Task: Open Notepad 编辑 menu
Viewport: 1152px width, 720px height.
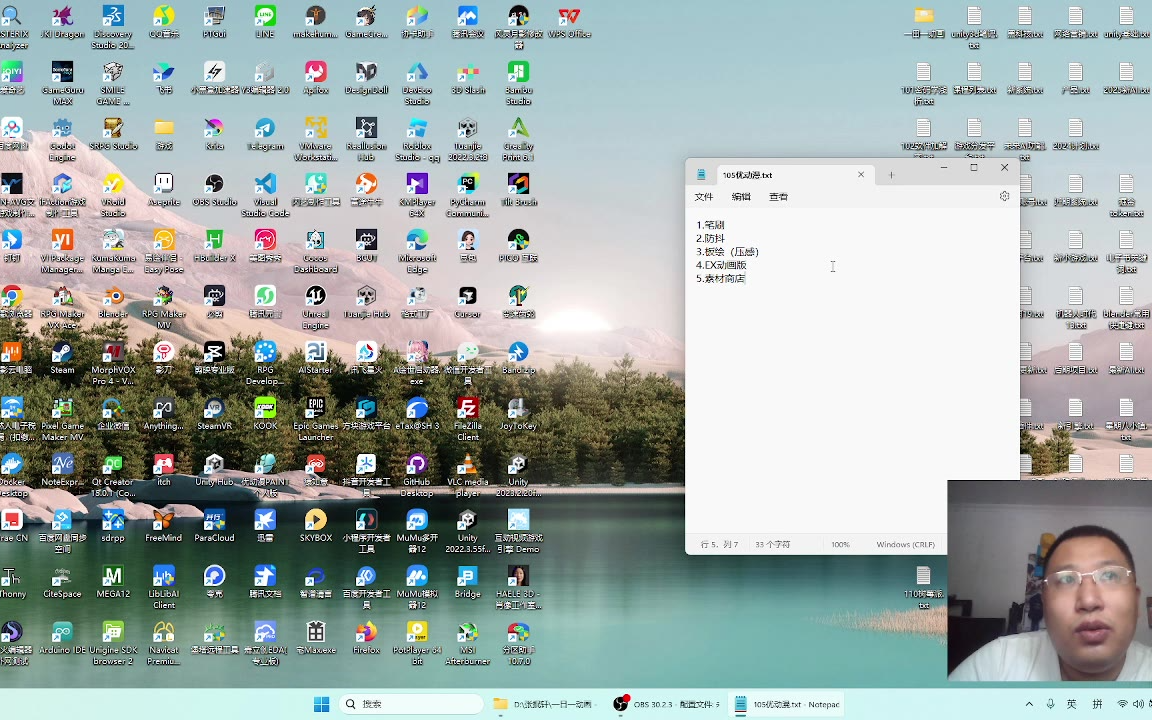Action: pyautogui.click(x=741, y=197)
